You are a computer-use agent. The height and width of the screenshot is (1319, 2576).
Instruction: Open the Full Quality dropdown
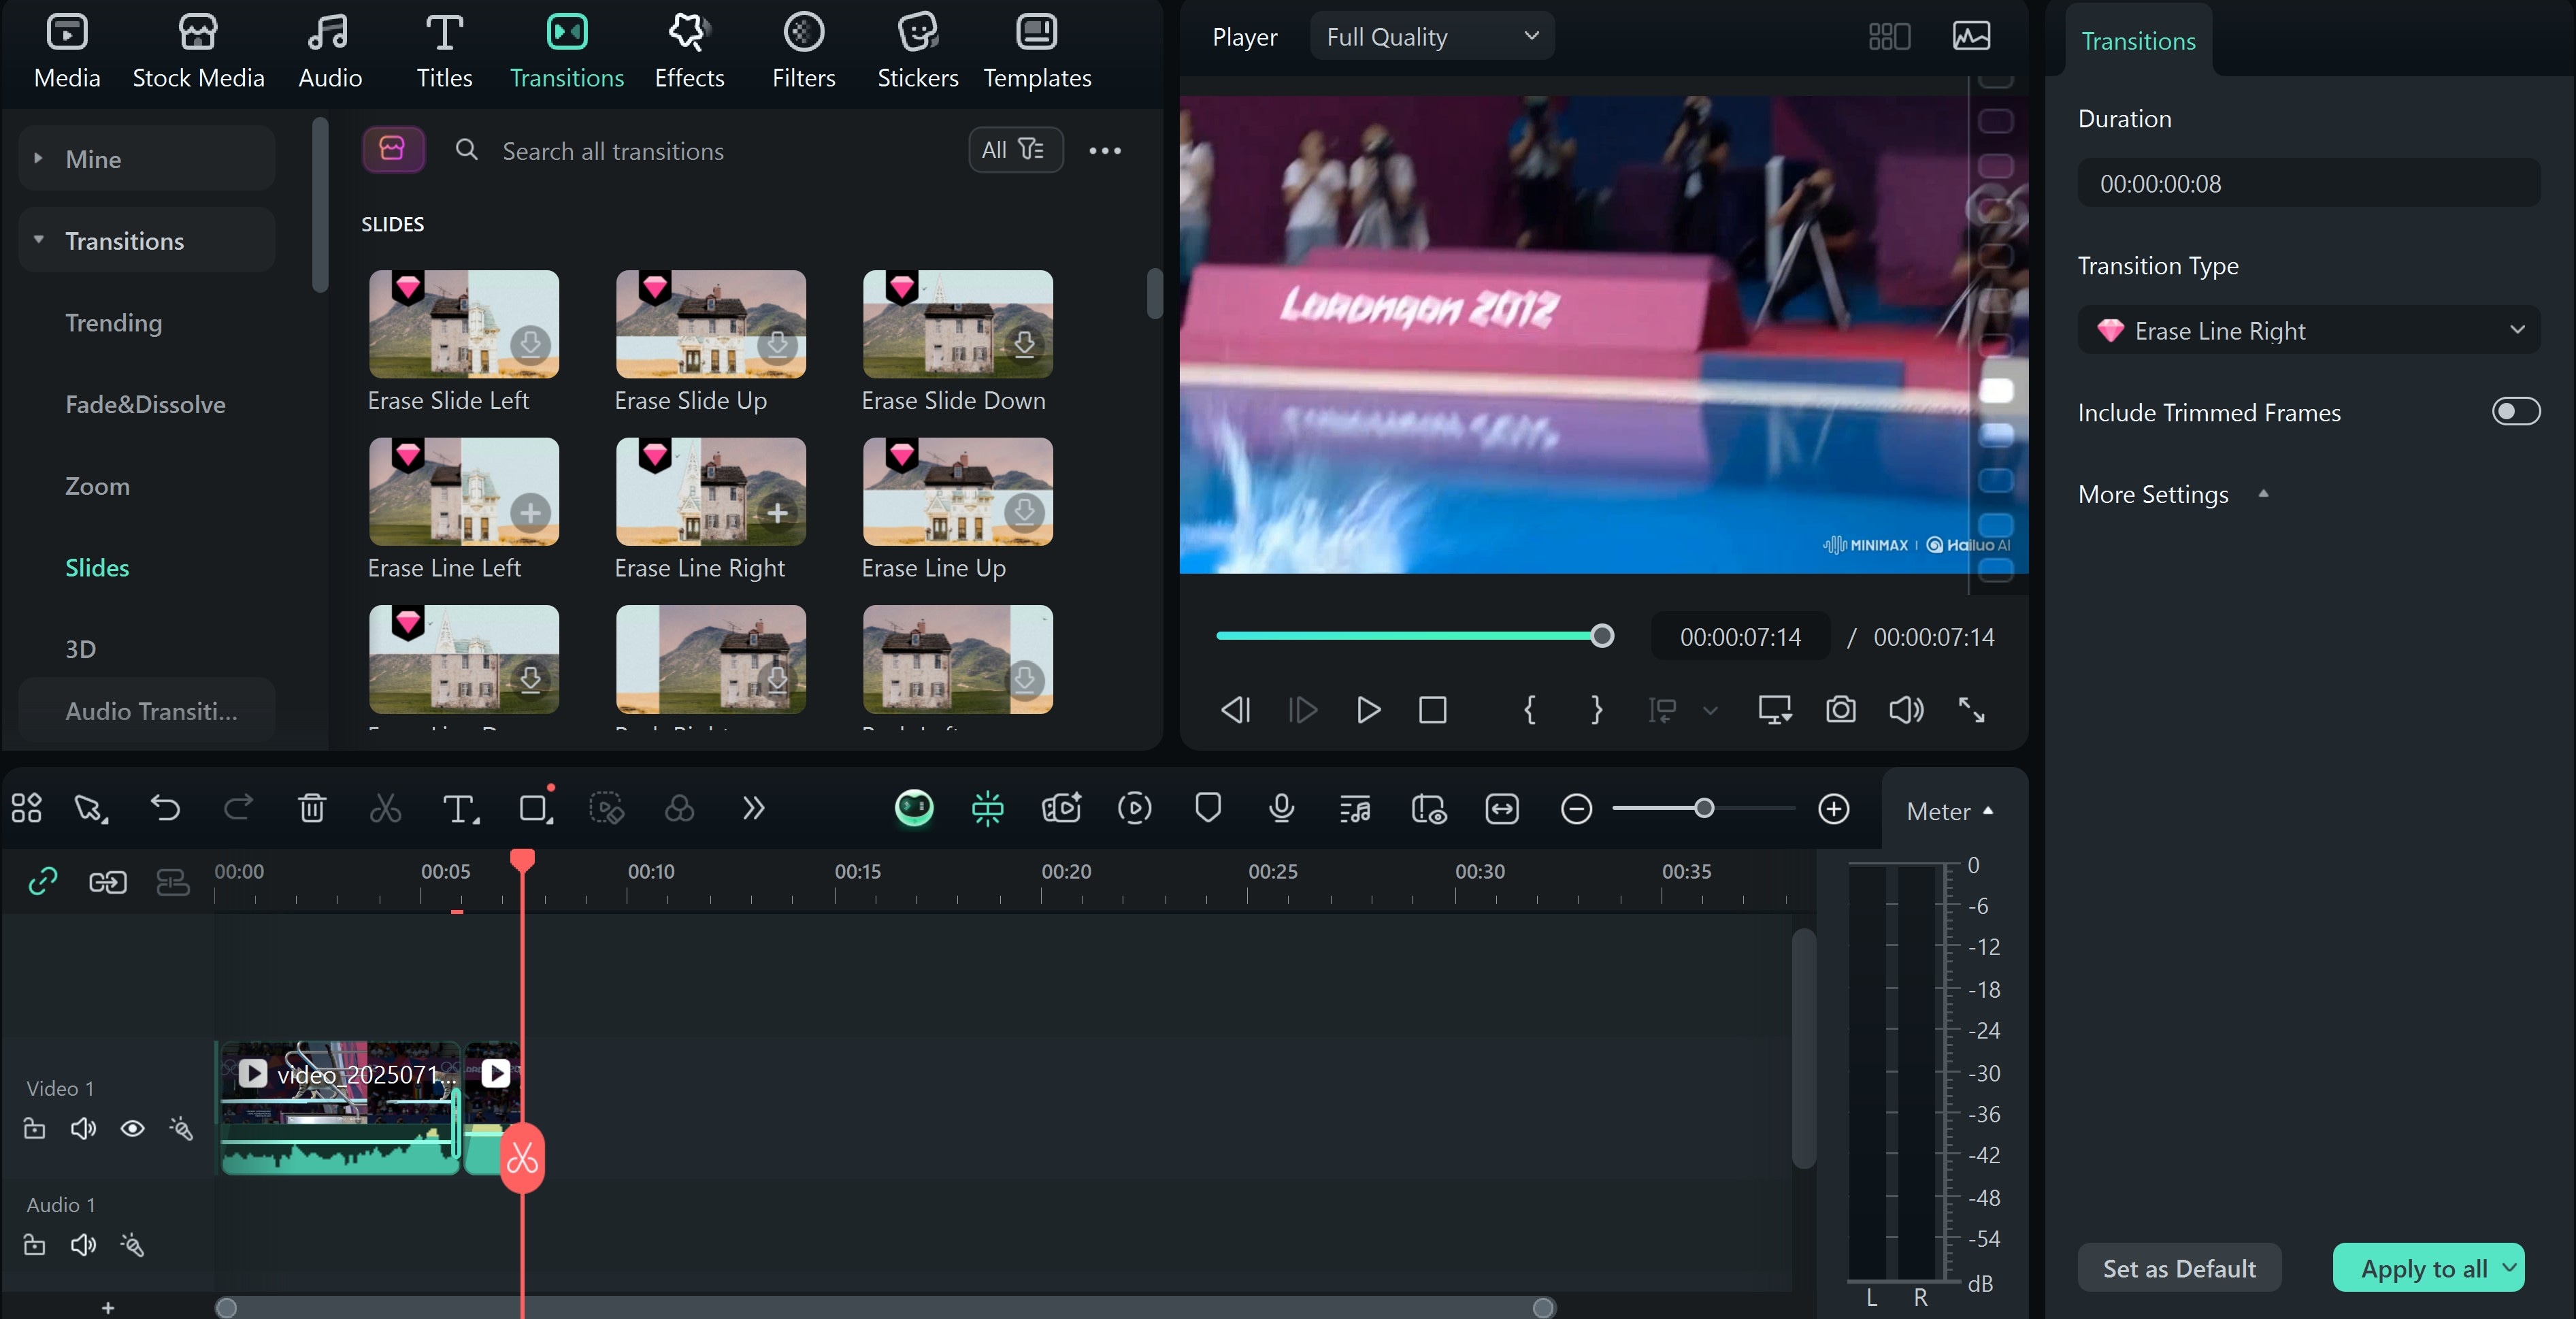click(1432, 37)
